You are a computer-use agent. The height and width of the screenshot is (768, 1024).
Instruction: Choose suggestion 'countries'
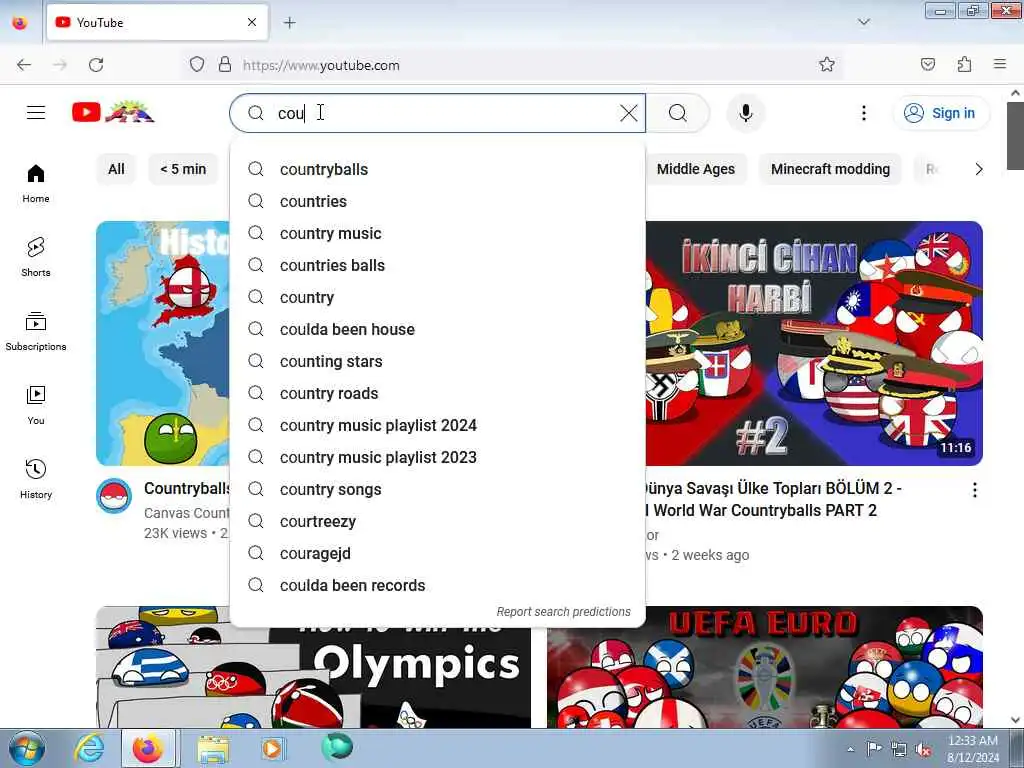[x=438, y=201]
